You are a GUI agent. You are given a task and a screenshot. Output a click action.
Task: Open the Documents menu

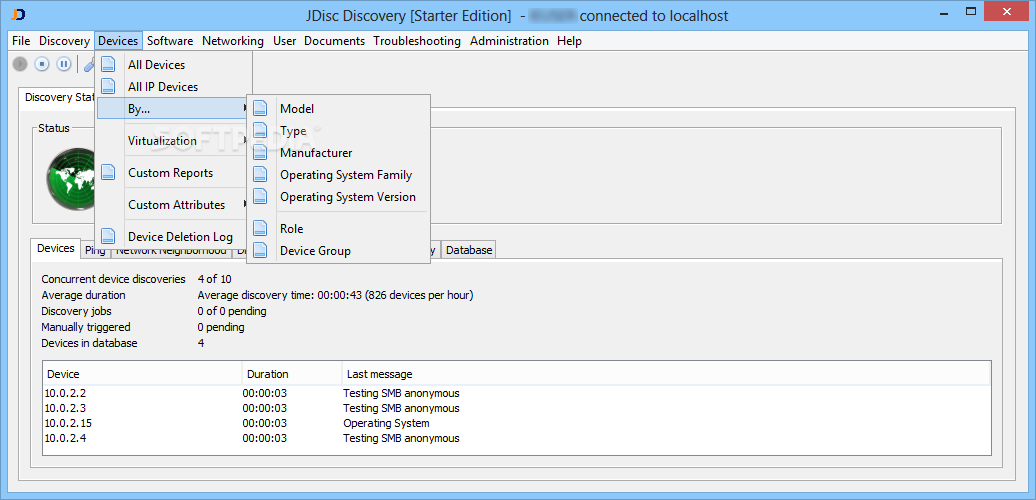click(x=334, y=41)
